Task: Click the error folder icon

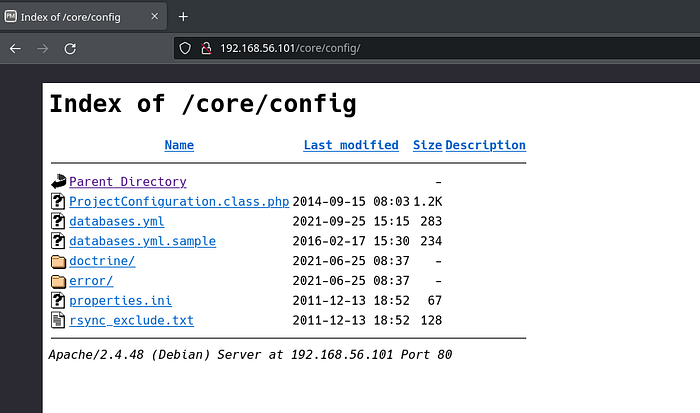Action: click(x=58, y=281)
